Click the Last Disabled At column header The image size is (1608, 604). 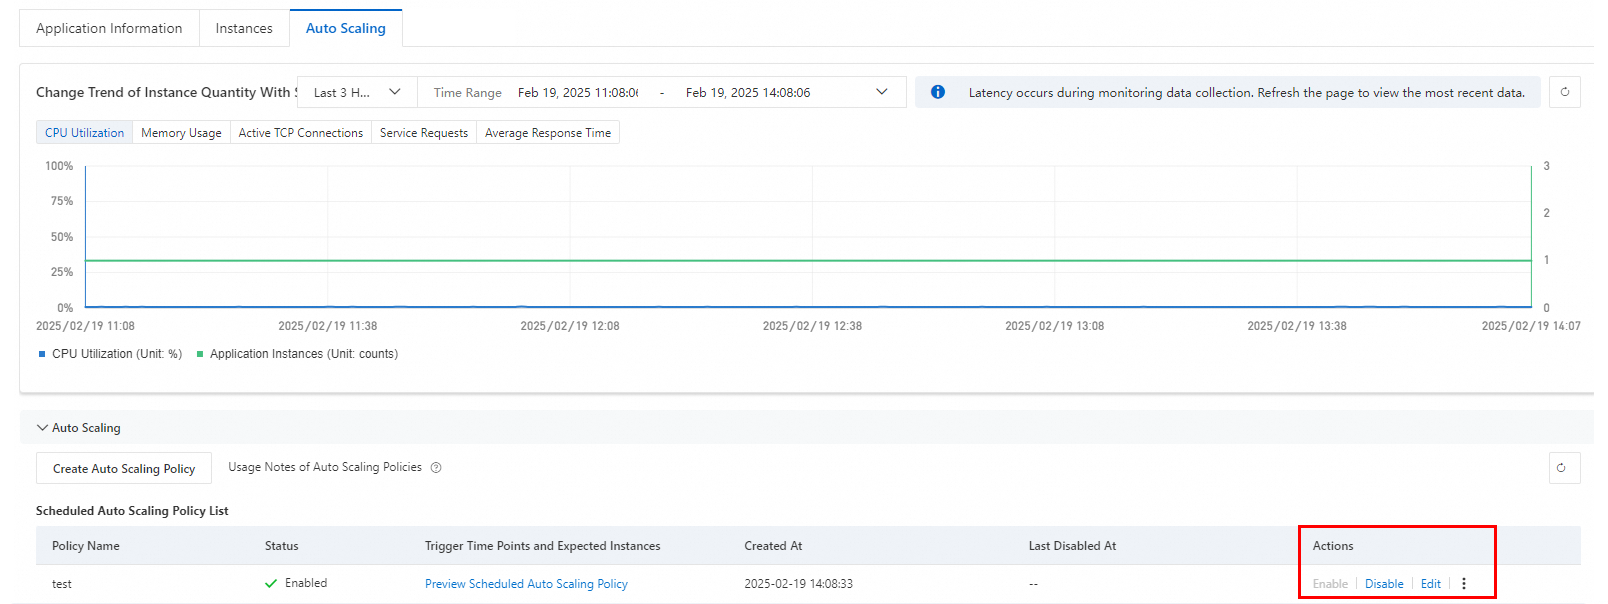(x=1072, y=546)
